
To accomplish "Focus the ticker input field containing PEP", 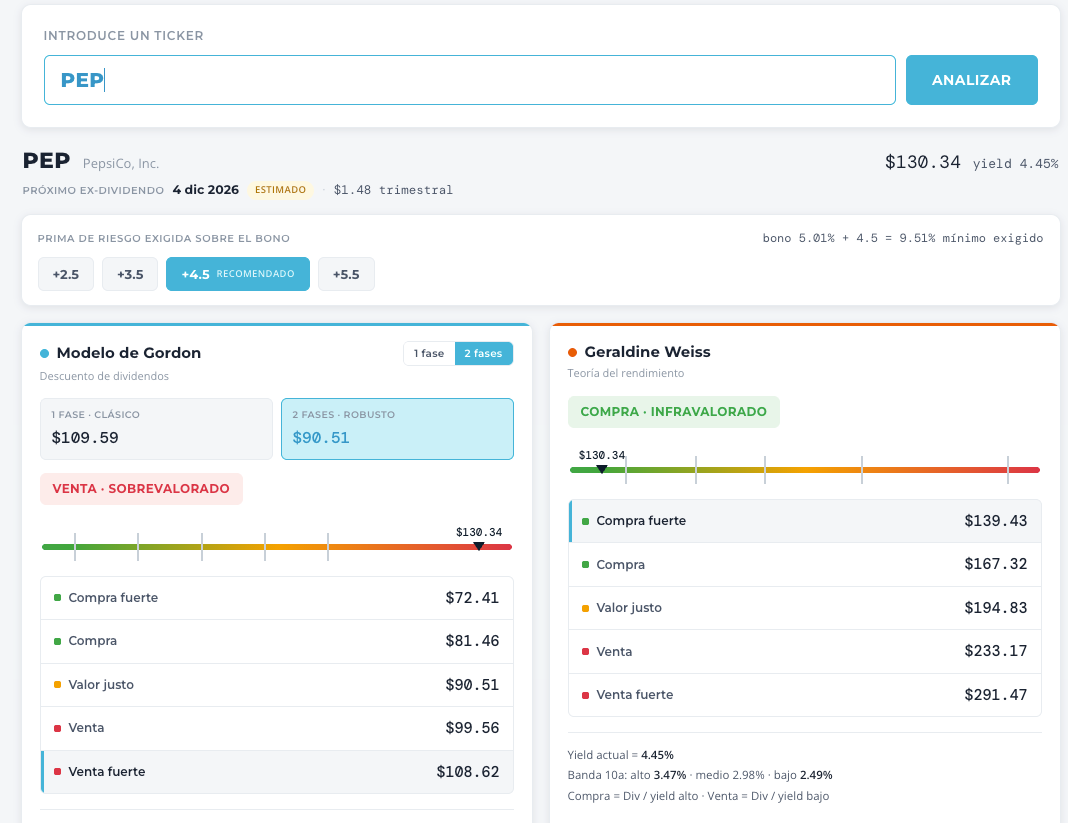I will coord(469,80).
